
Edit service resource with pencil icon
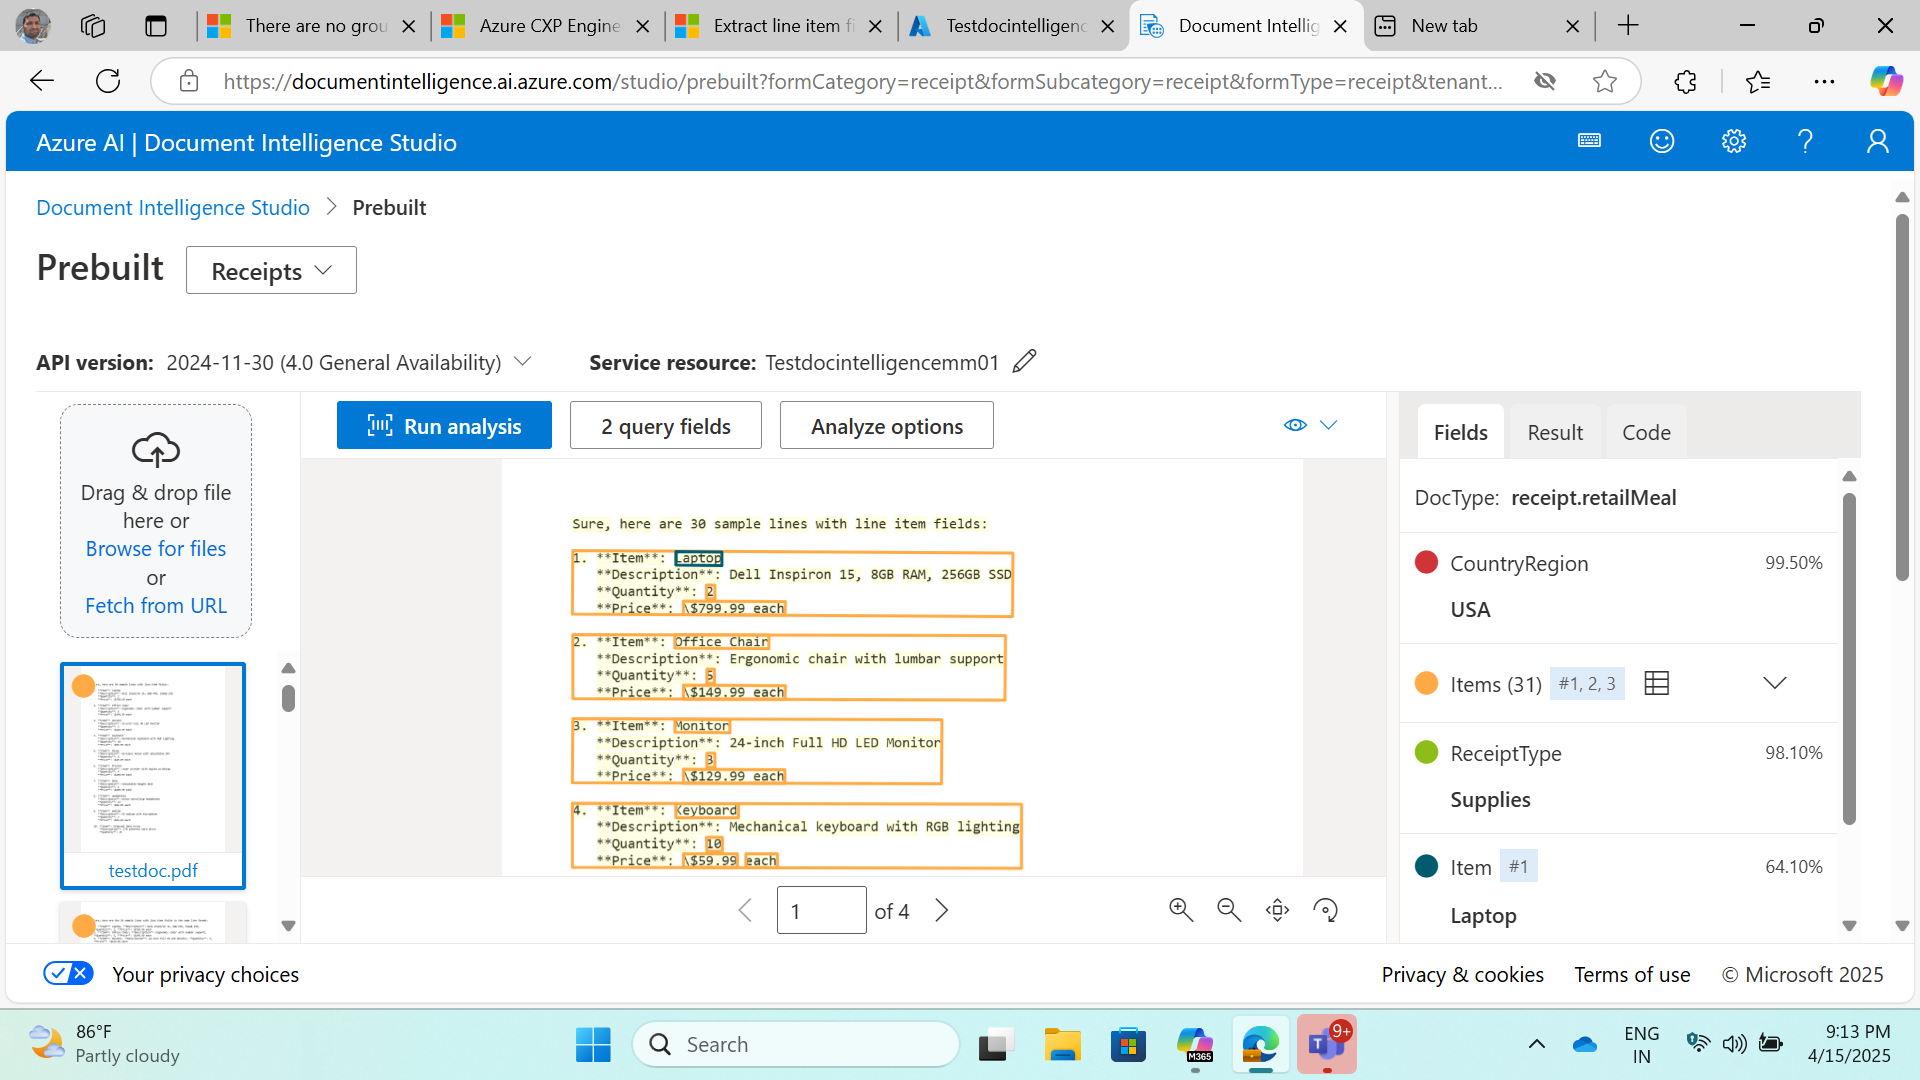(x=1024, y=361)
